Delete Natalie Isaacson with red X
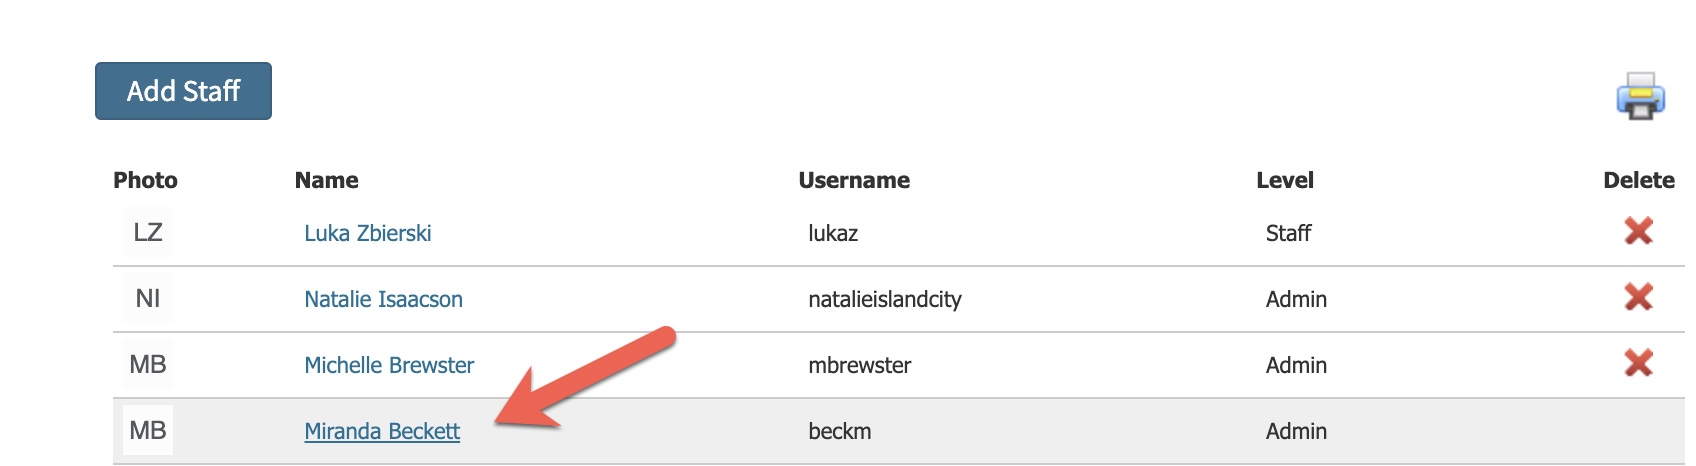This screenshot has height=466, width=1696. 1638,297
